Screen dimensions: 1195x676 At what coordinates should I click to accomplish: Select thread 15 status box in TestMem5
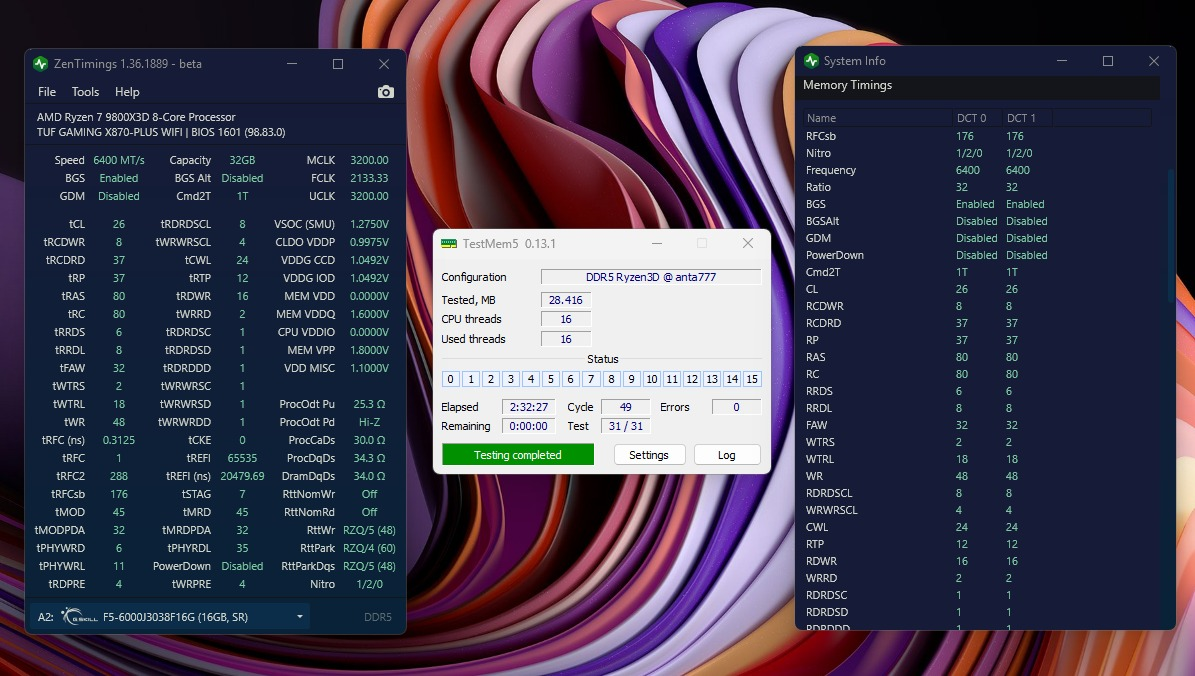pos(752,379)
